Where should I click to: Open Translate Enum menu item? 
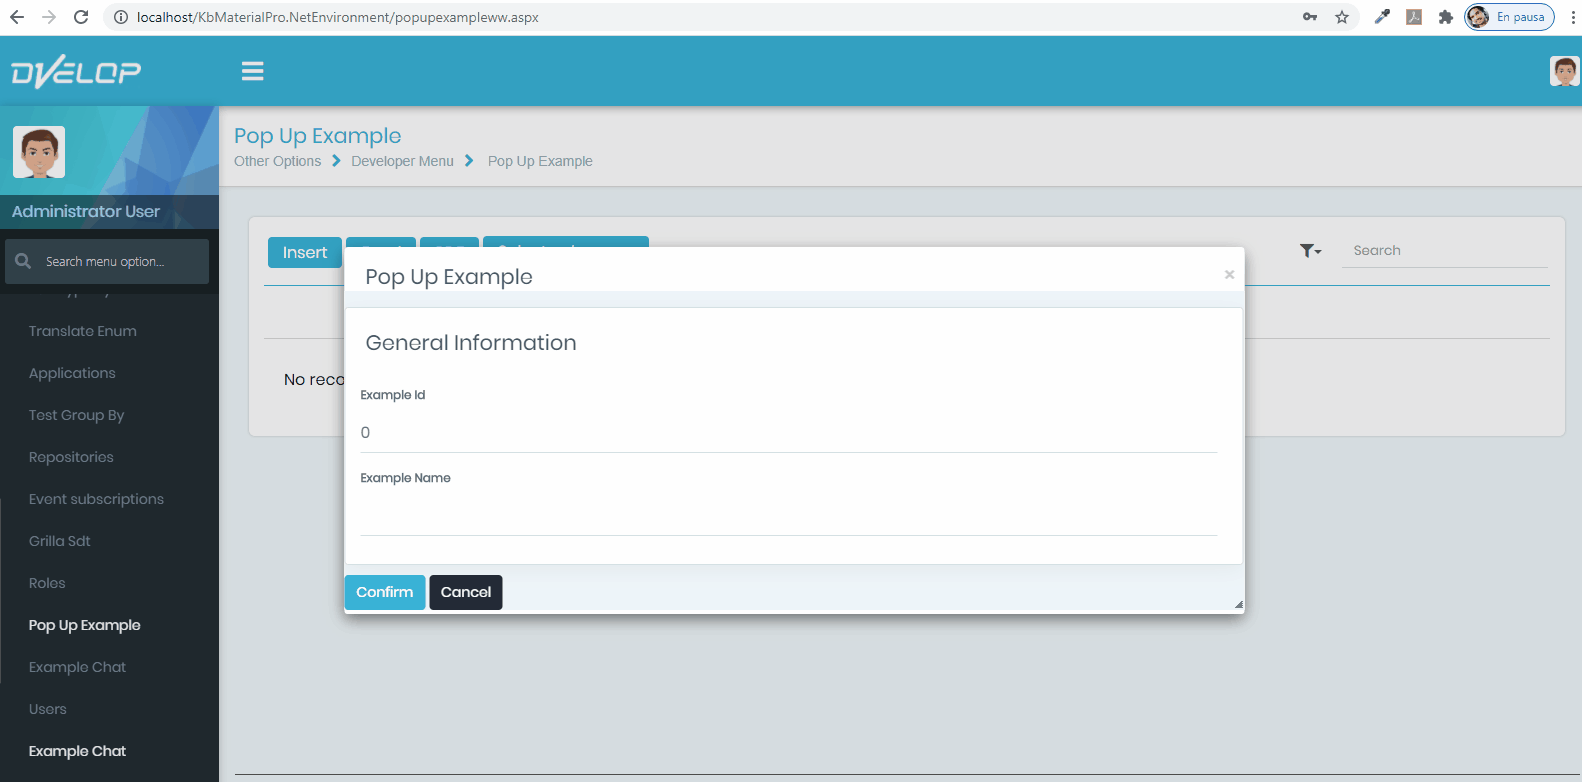[x=83, y=331]
